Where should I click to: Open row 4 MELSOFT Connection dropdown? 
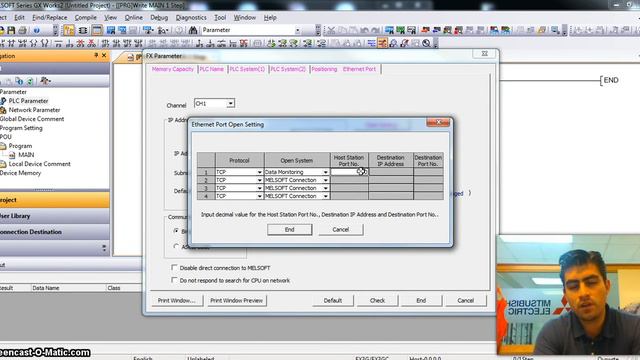click(x=325, y=196)
